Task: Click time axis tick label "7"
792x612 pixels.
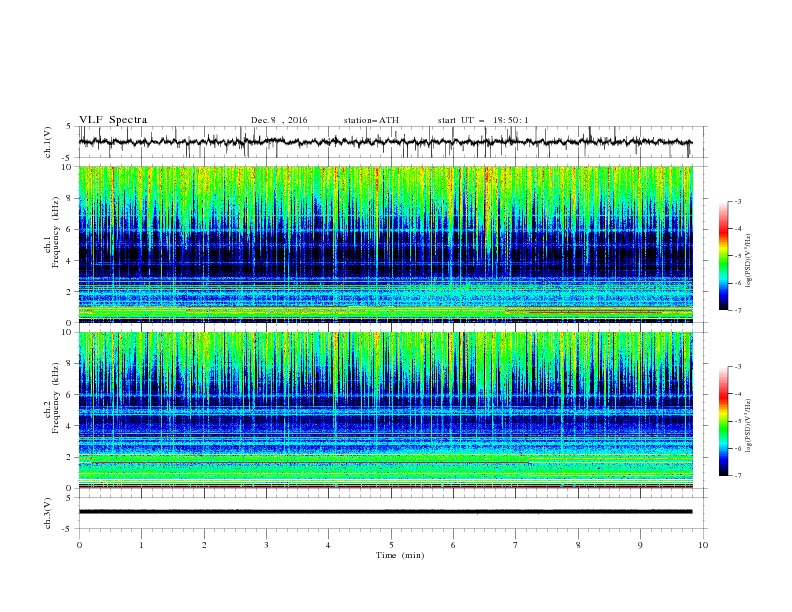Action: [516, 545]
